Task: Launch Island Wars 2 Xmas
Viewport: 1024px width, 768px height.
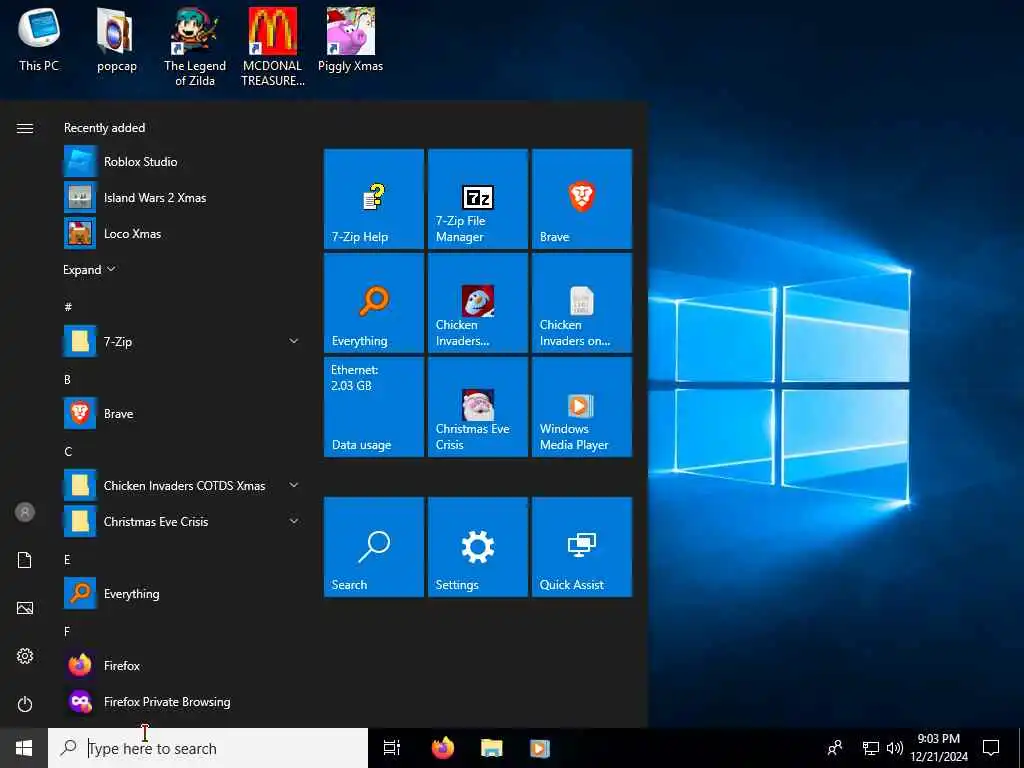Action: 182,198
